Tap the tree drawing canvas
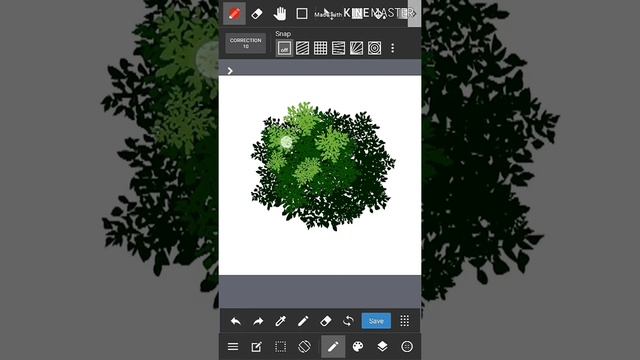The image size is (640, 360). click(x=320, y=175)
